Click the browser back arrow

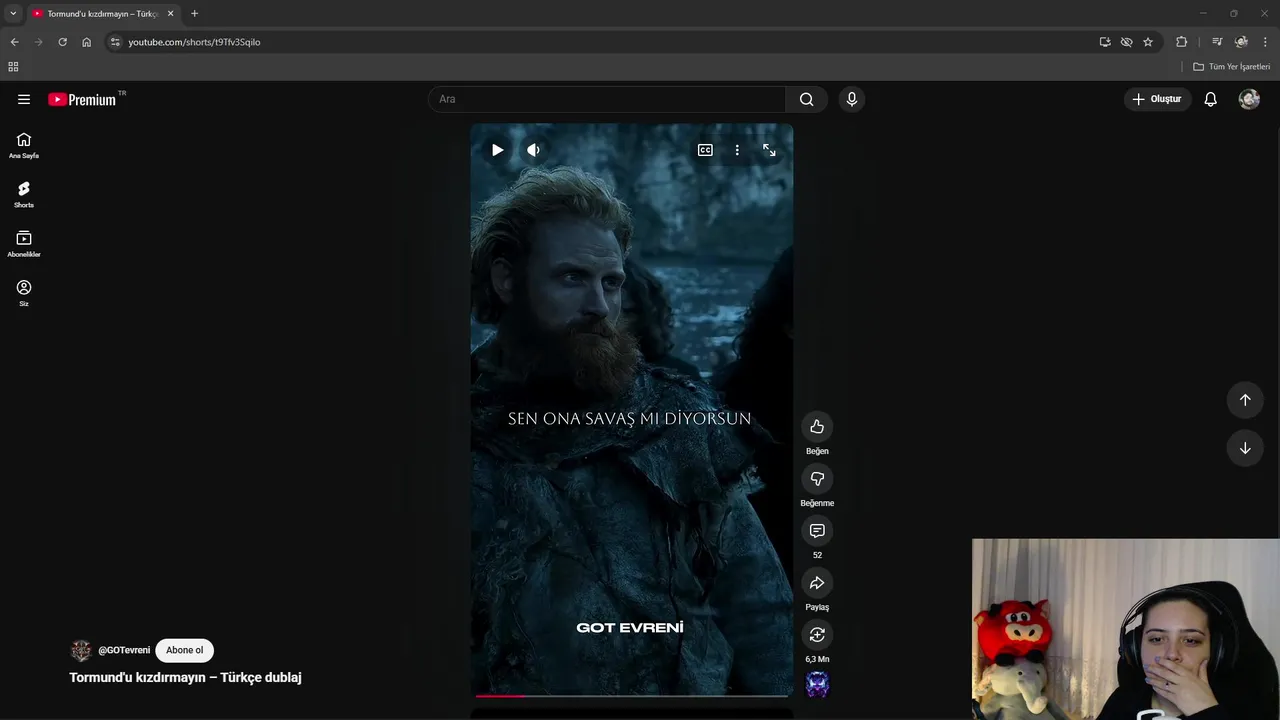pos(14,42)
